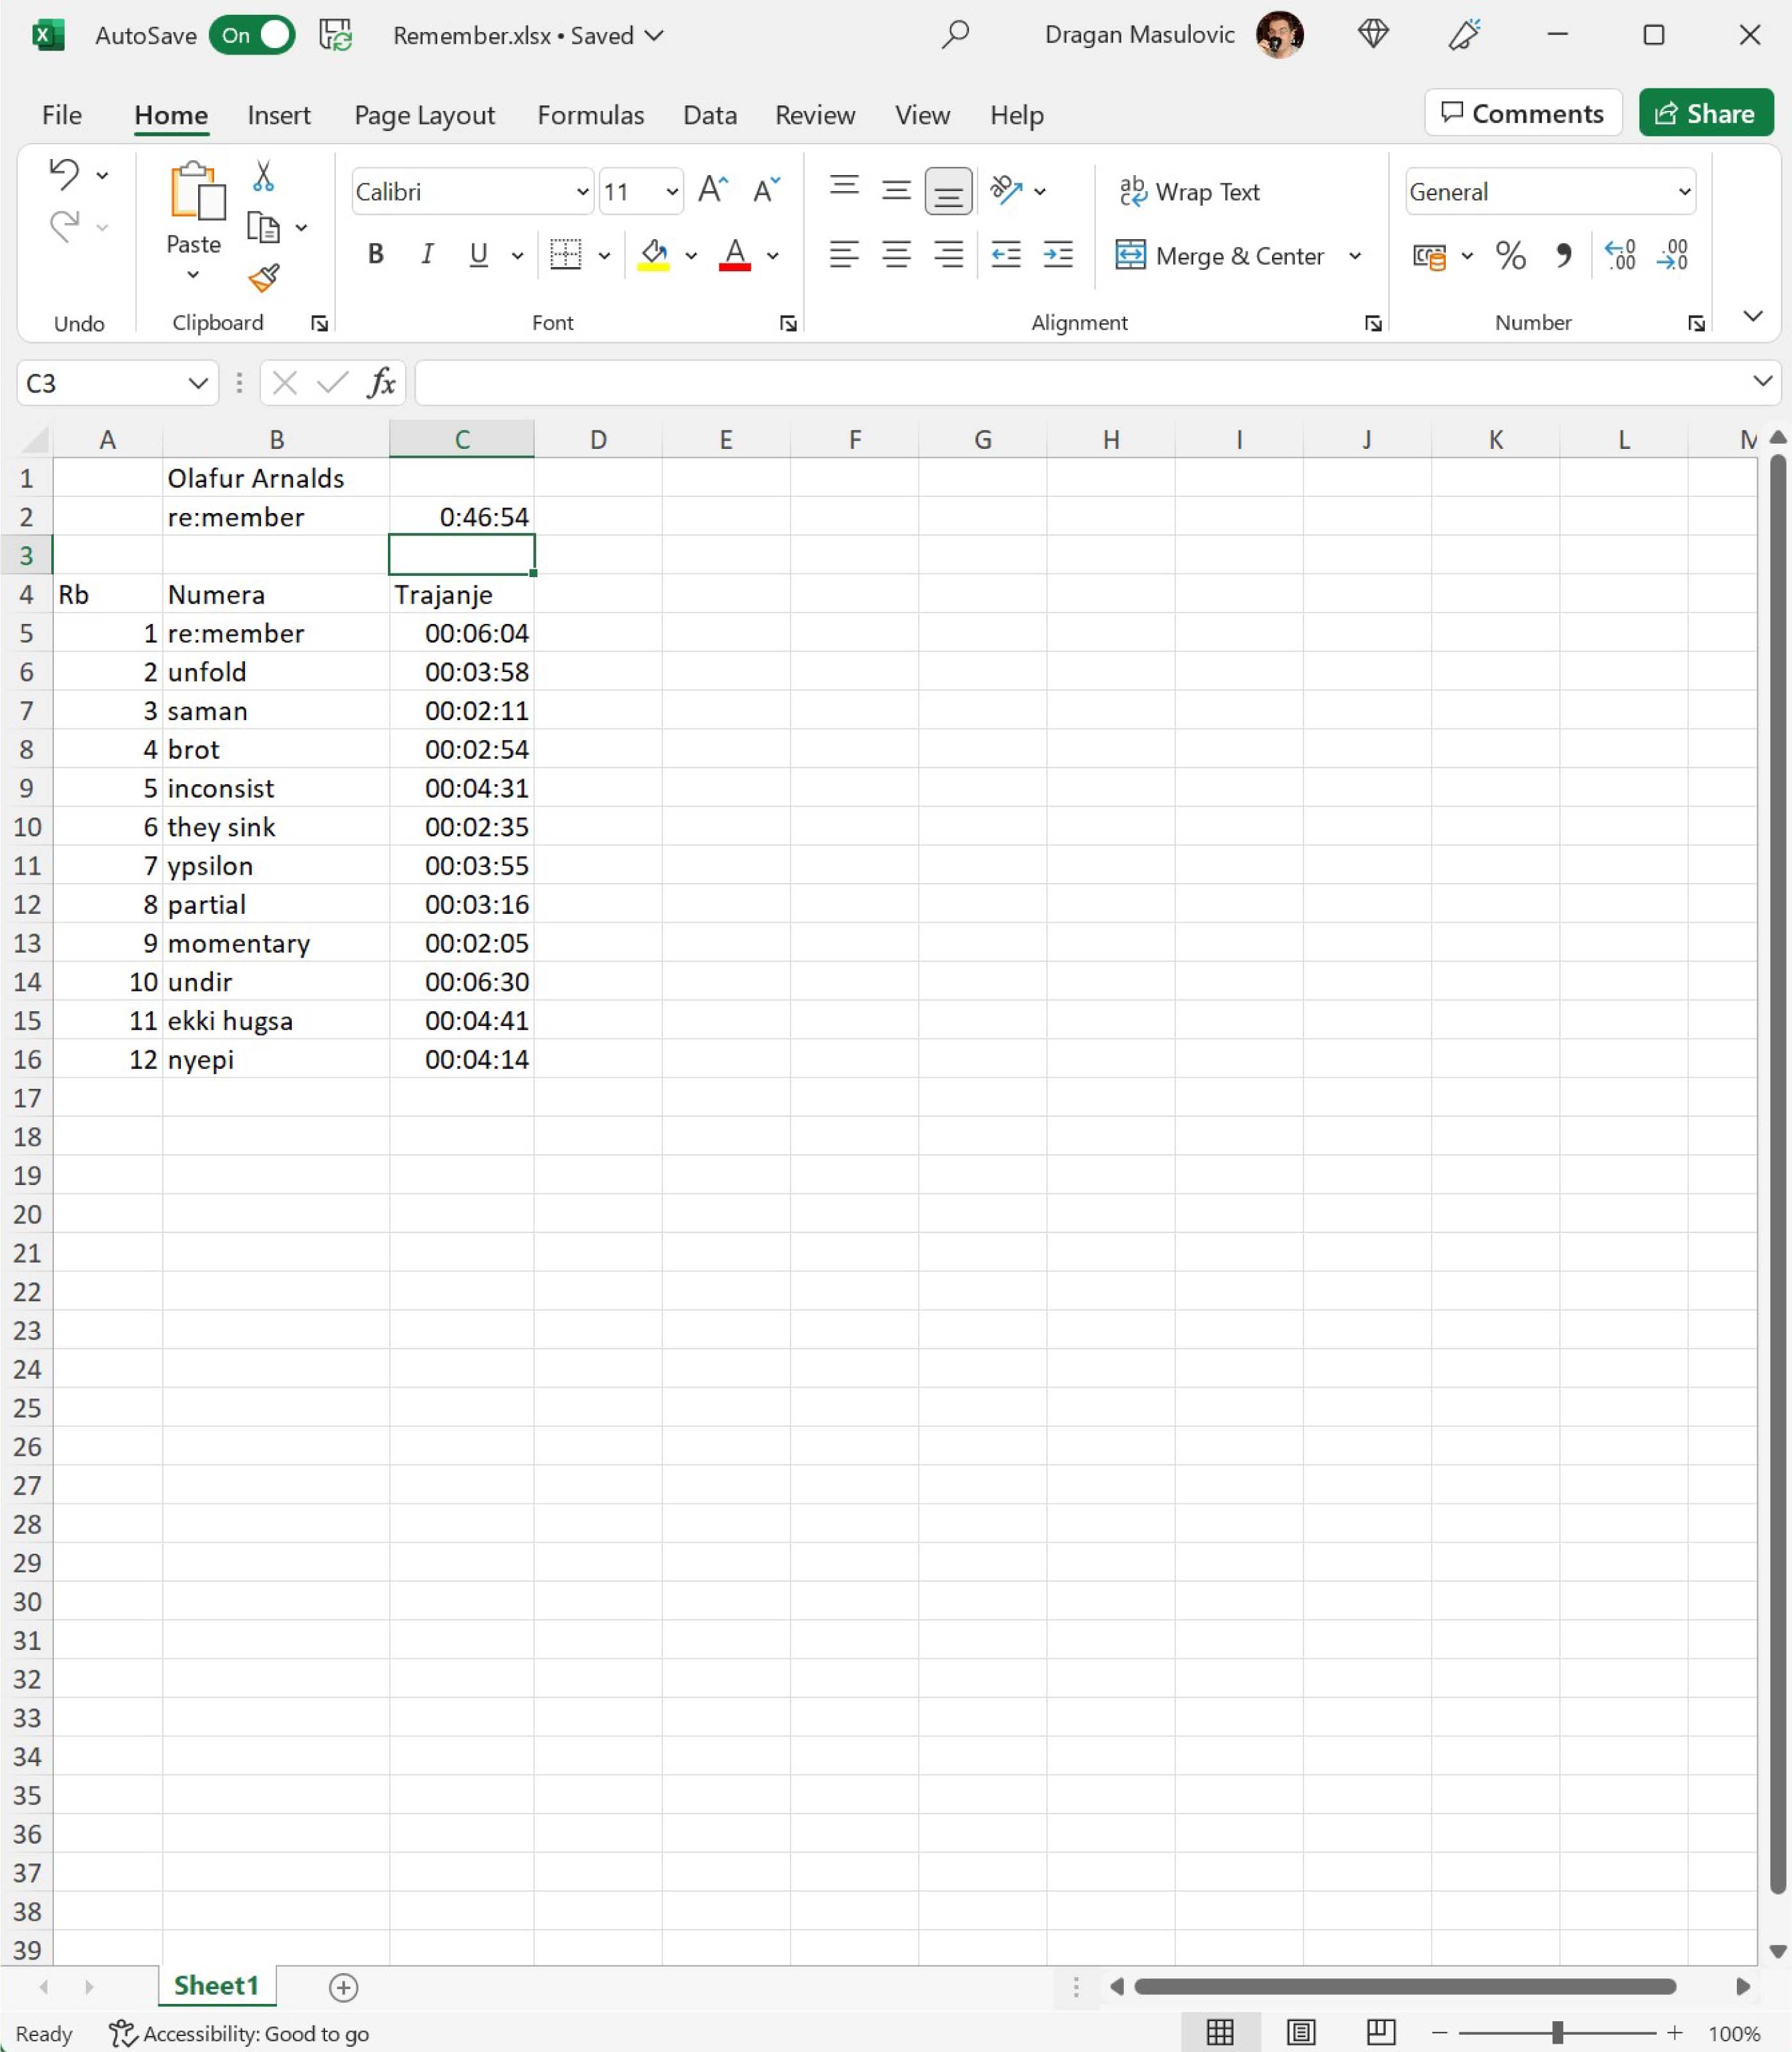Image resolution: width=1792 pixels, height=2052 pixels.
Task: Click the Format Painter brush icon
Action: click(x=264, y=278)
